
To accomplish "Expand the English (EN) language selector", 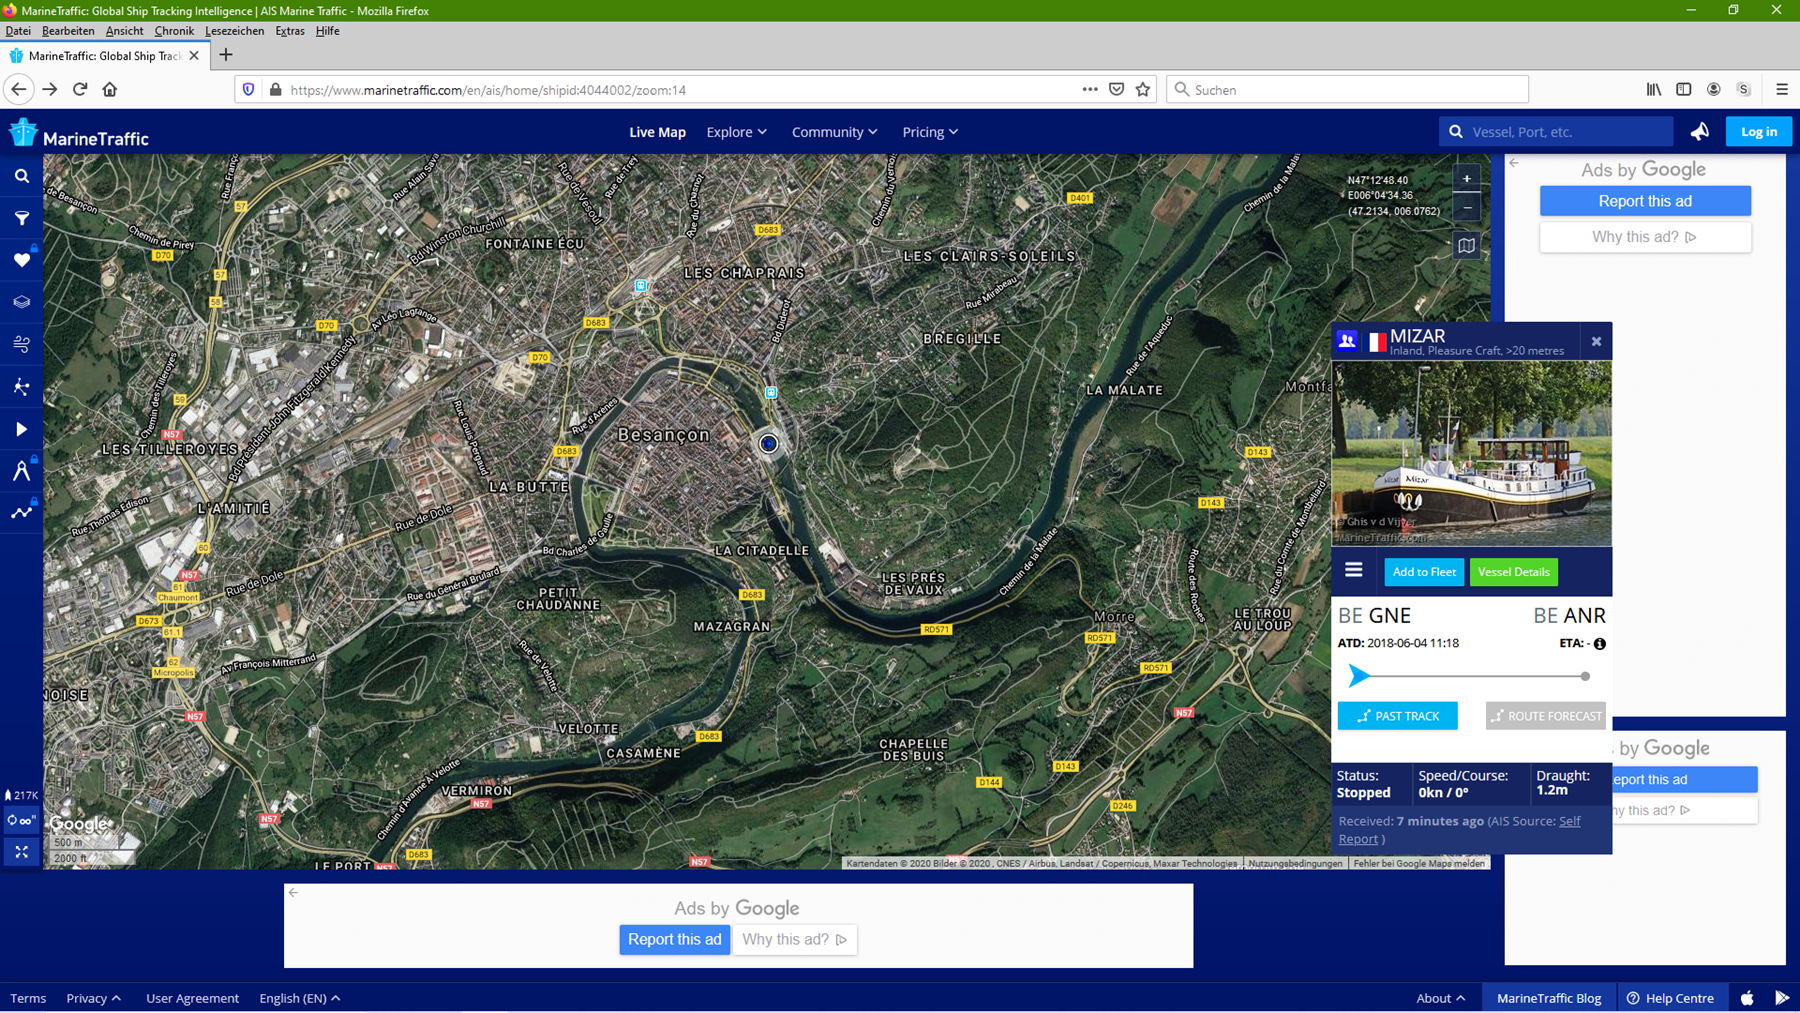I will point(299,998).
